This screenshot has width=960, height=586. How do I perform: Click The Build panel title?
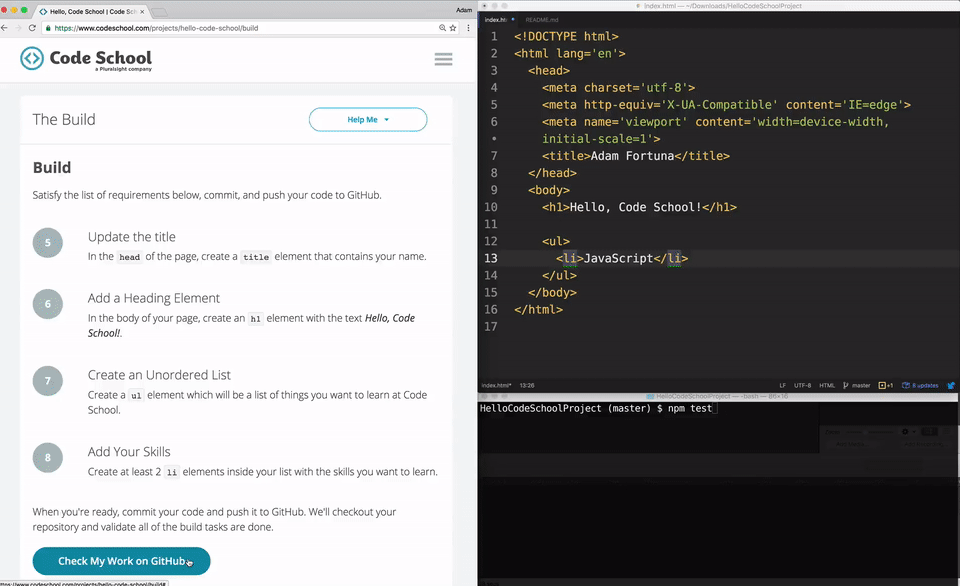coord(64,119)
